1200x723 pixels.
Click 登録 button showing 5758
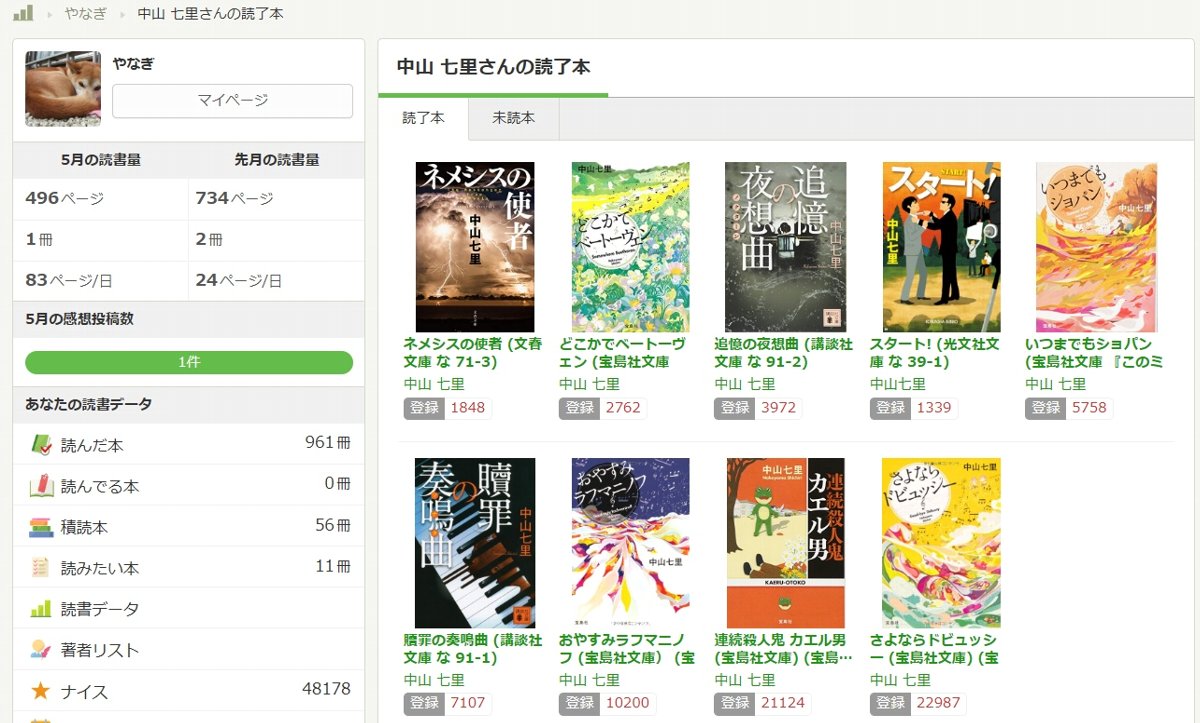pyautogui.click(x=1045, y=408)
